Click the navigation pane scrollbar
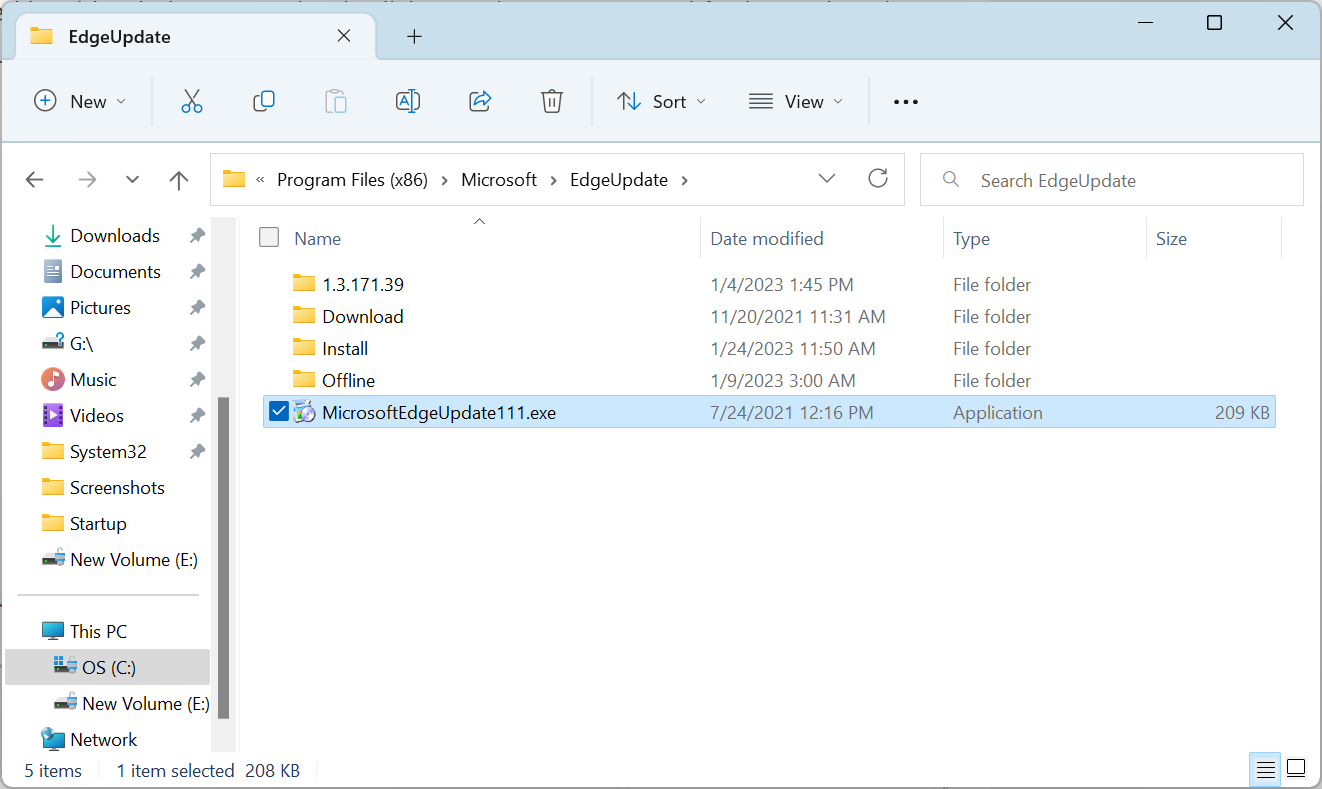The image size is (1322, 789). point(224,557)
